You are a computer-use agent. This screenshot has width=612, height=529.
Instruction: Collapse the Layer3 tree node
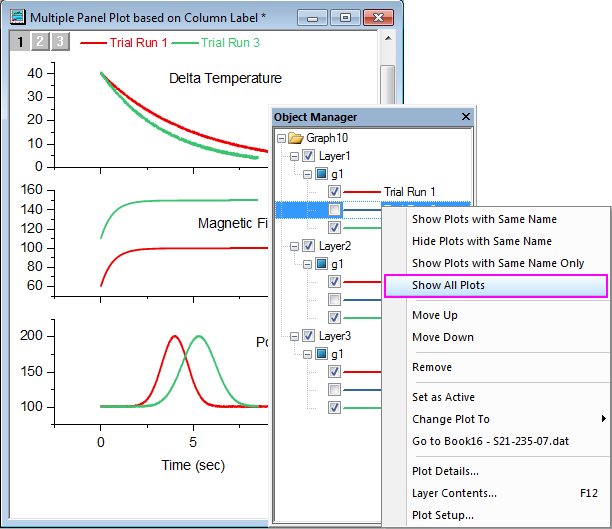click(294, 336)
